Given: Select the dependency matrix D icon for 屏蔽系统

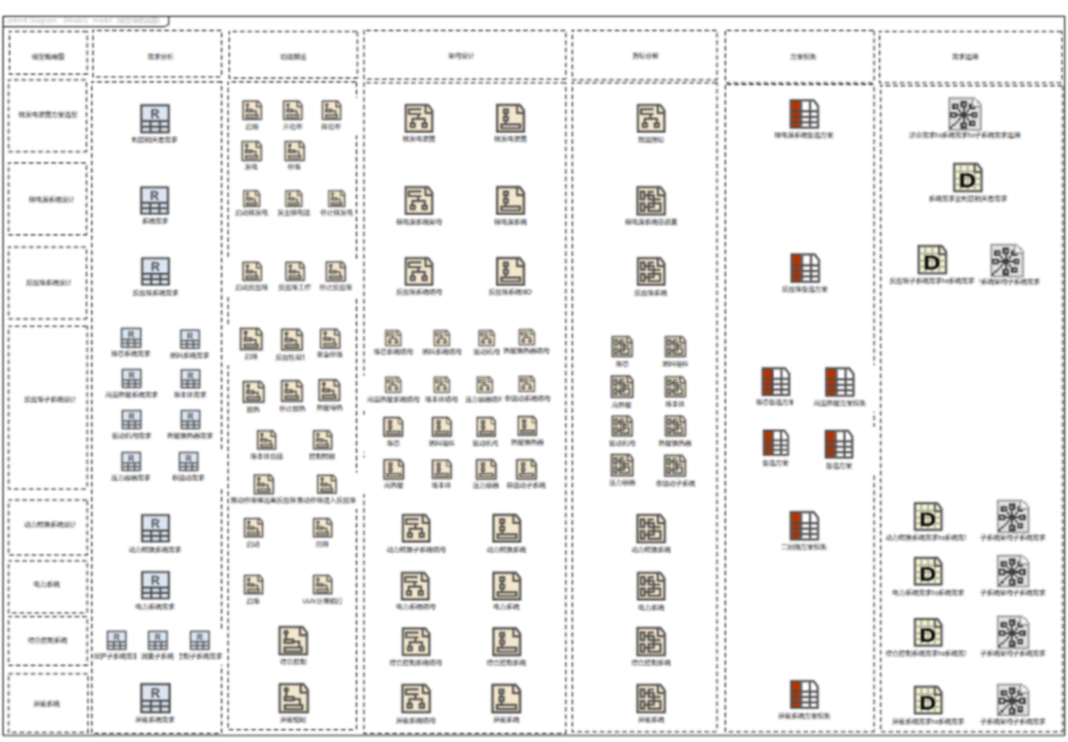Looking at the screenshot, I should (x=927, y=699).
